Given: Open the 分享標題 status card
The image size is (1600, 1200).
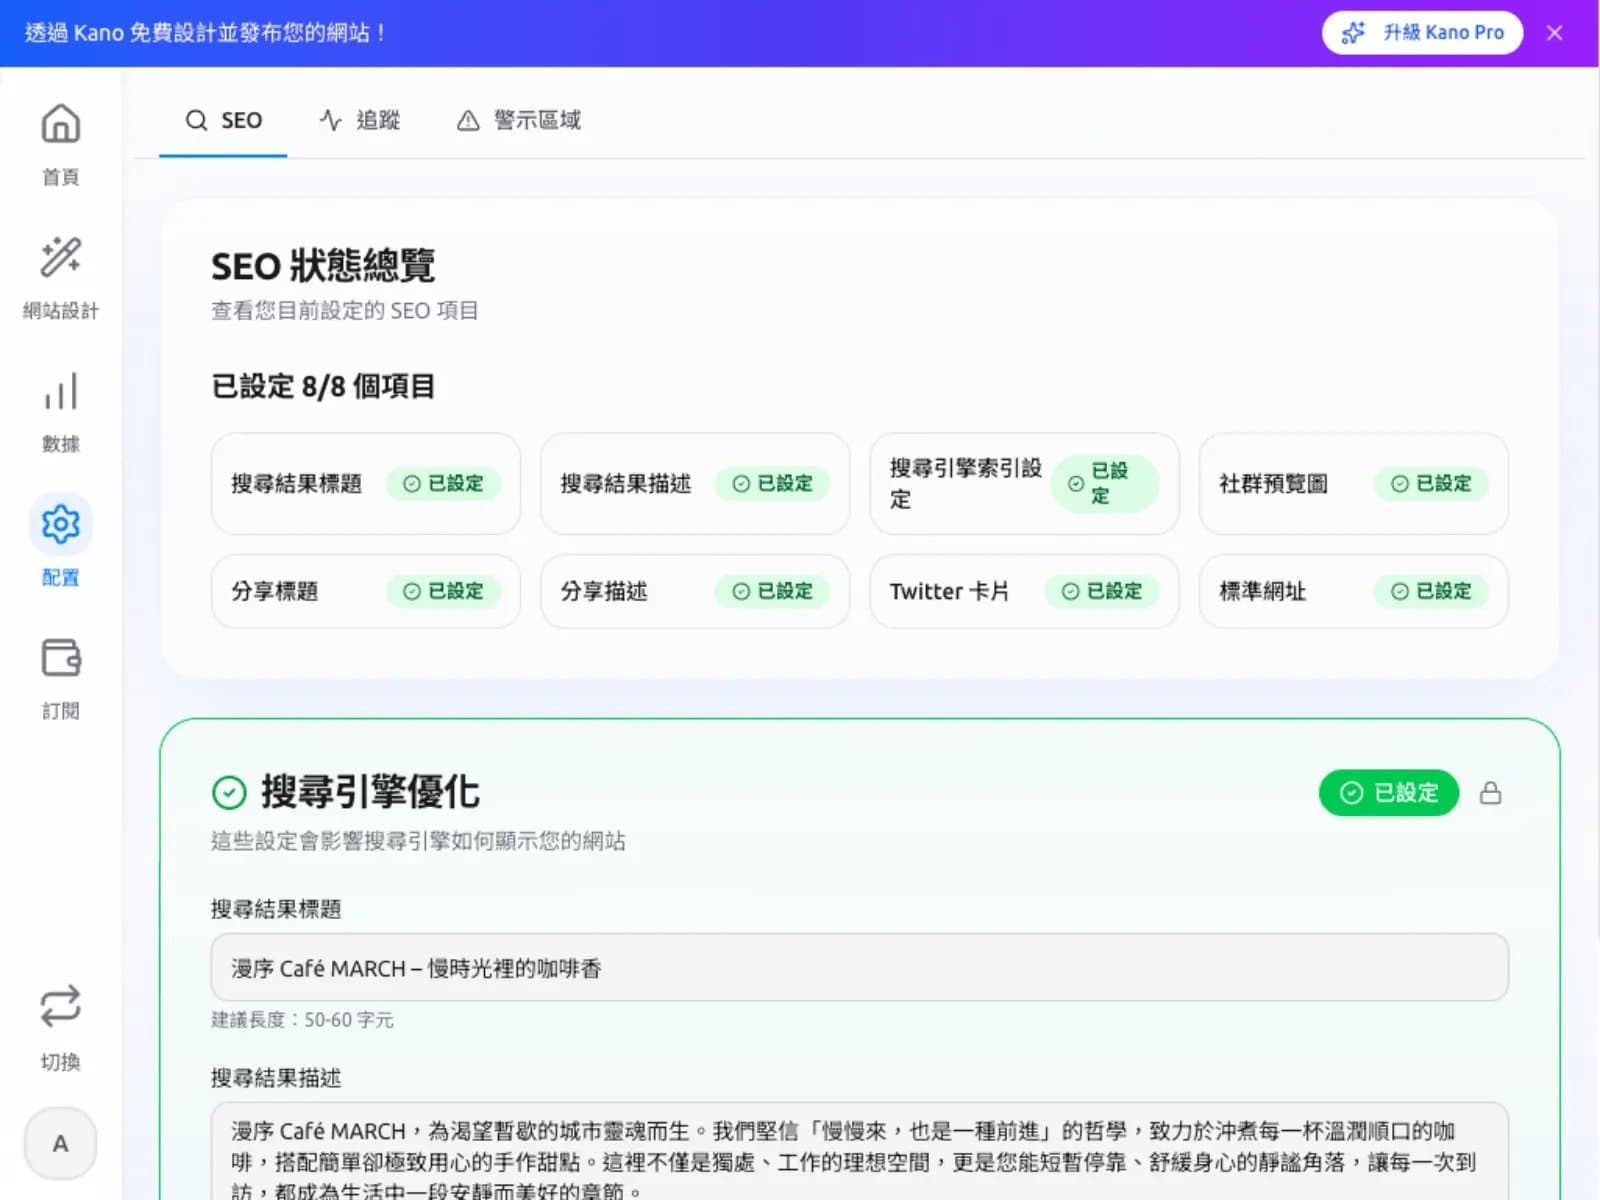Looking at the screenshot, I should [365, 592].
